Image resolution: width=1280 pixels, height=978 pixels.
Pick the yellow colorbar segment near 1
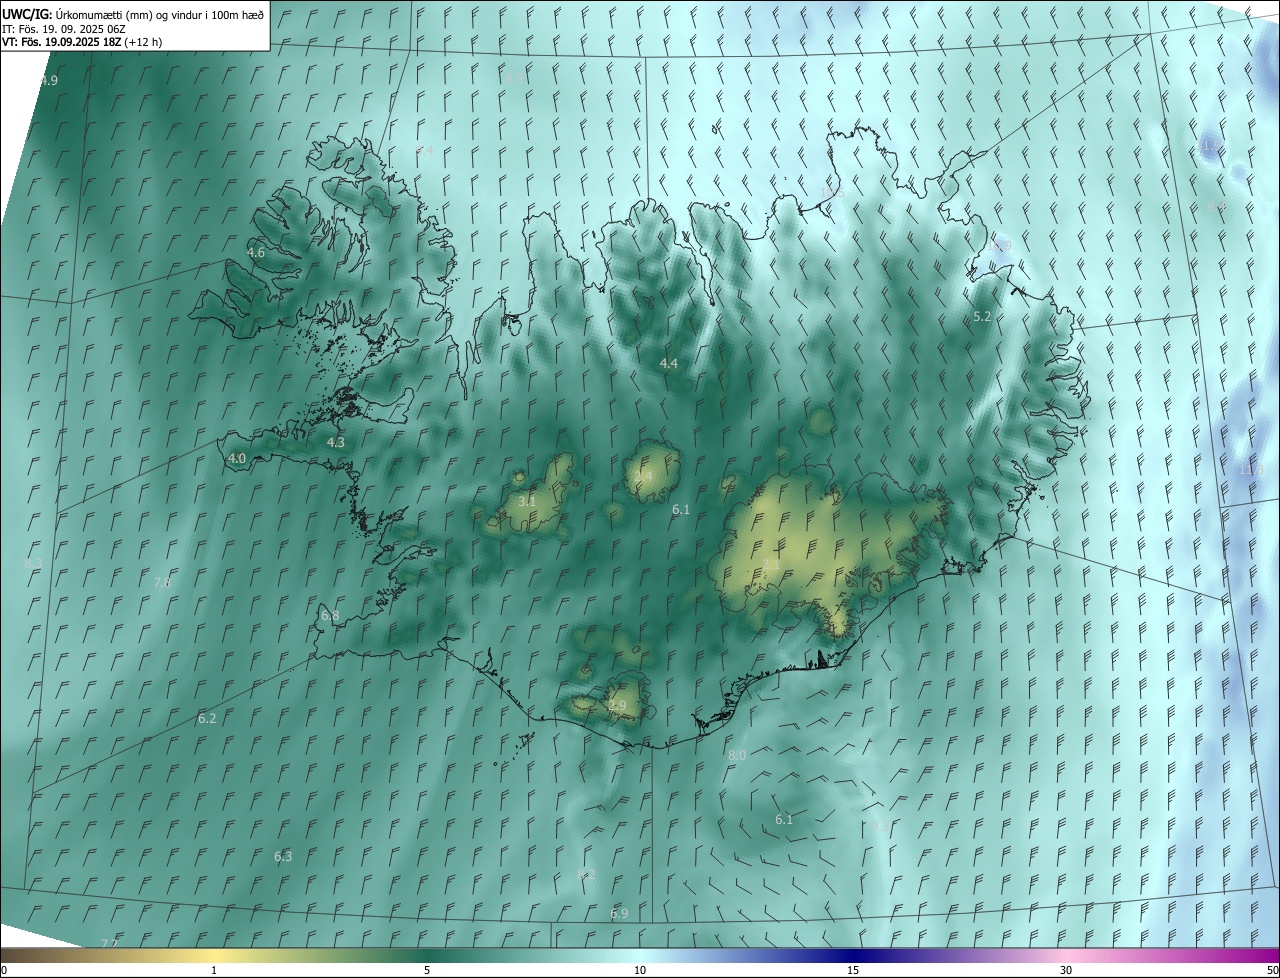tap(214, 956)
